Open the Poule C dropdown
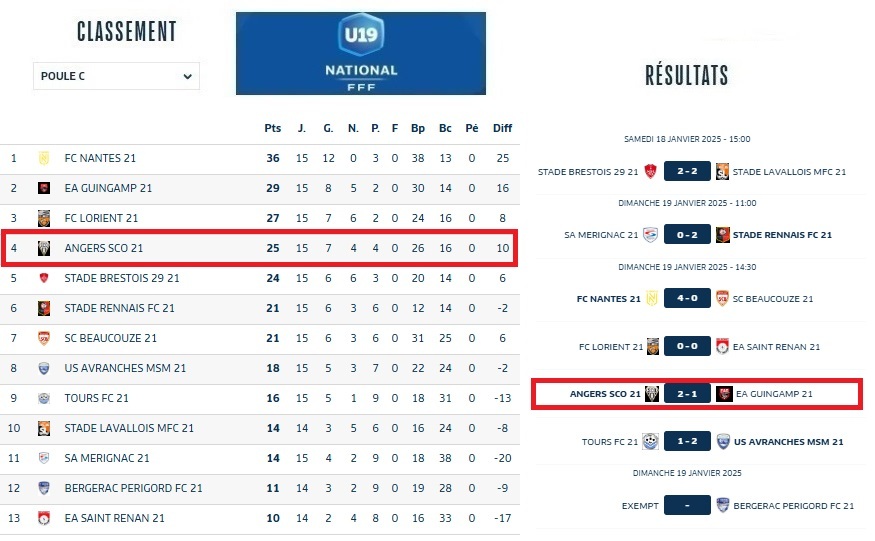The height and width of the screenshot is (541, 875). 116,76
